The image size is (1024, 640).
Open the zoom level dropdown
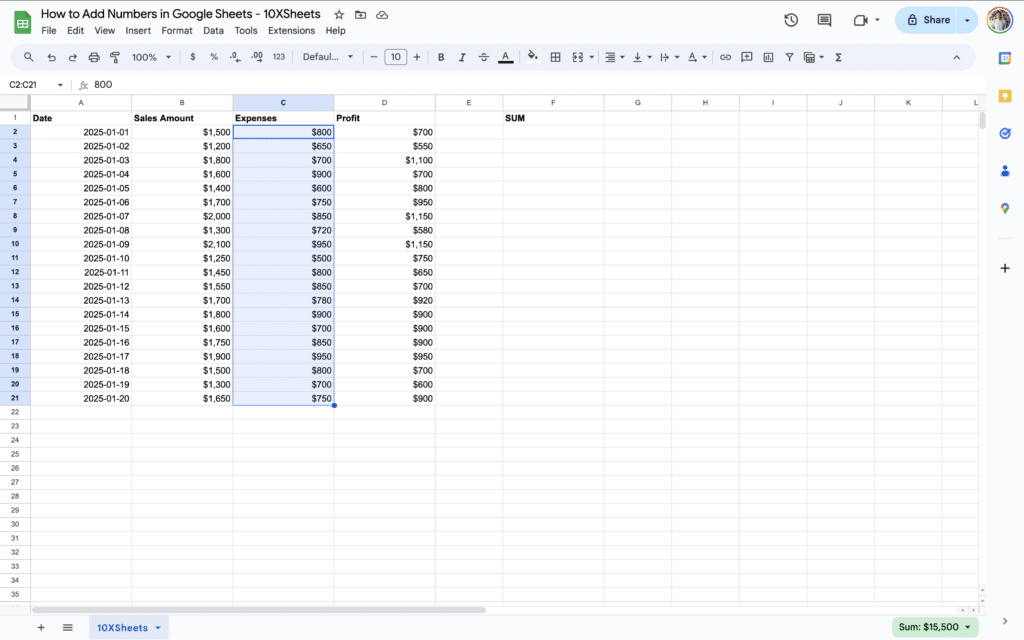click(x=150, y=57)
